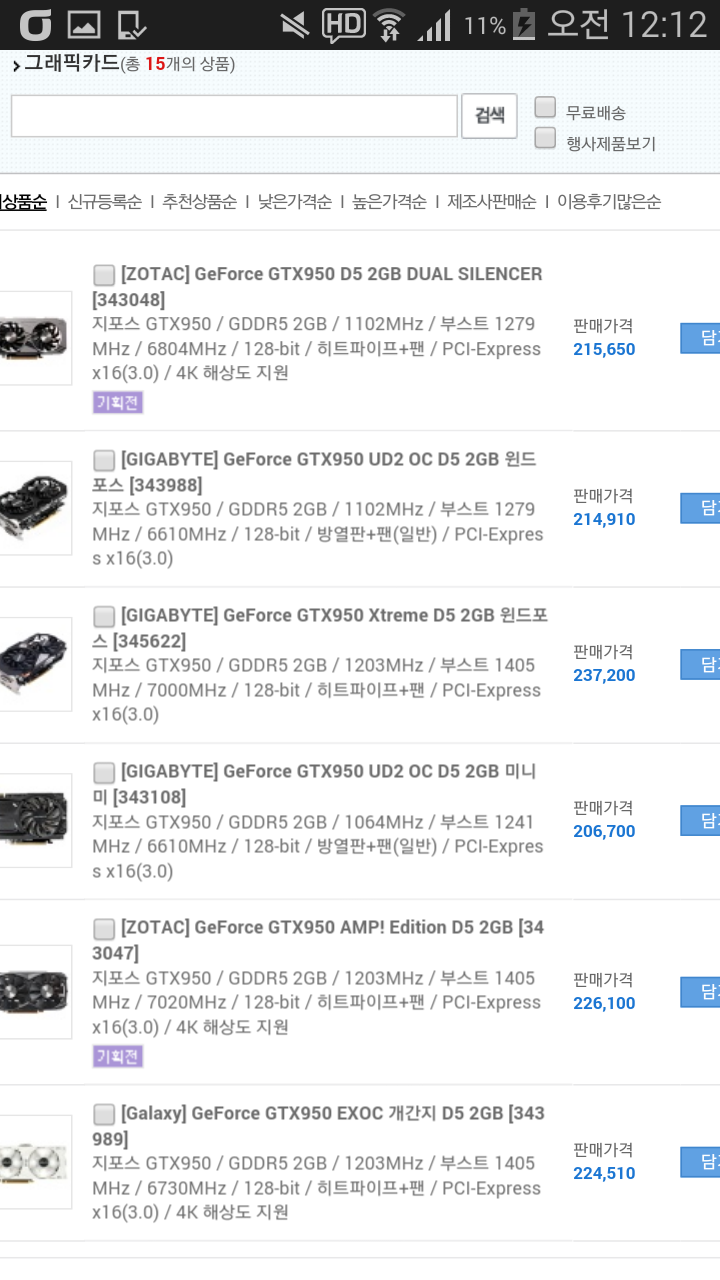Check the Galaxy GTX950 EXOC checkbox
The height and width of the screenshot is (1280, 720).
(x=104, y=1114)
